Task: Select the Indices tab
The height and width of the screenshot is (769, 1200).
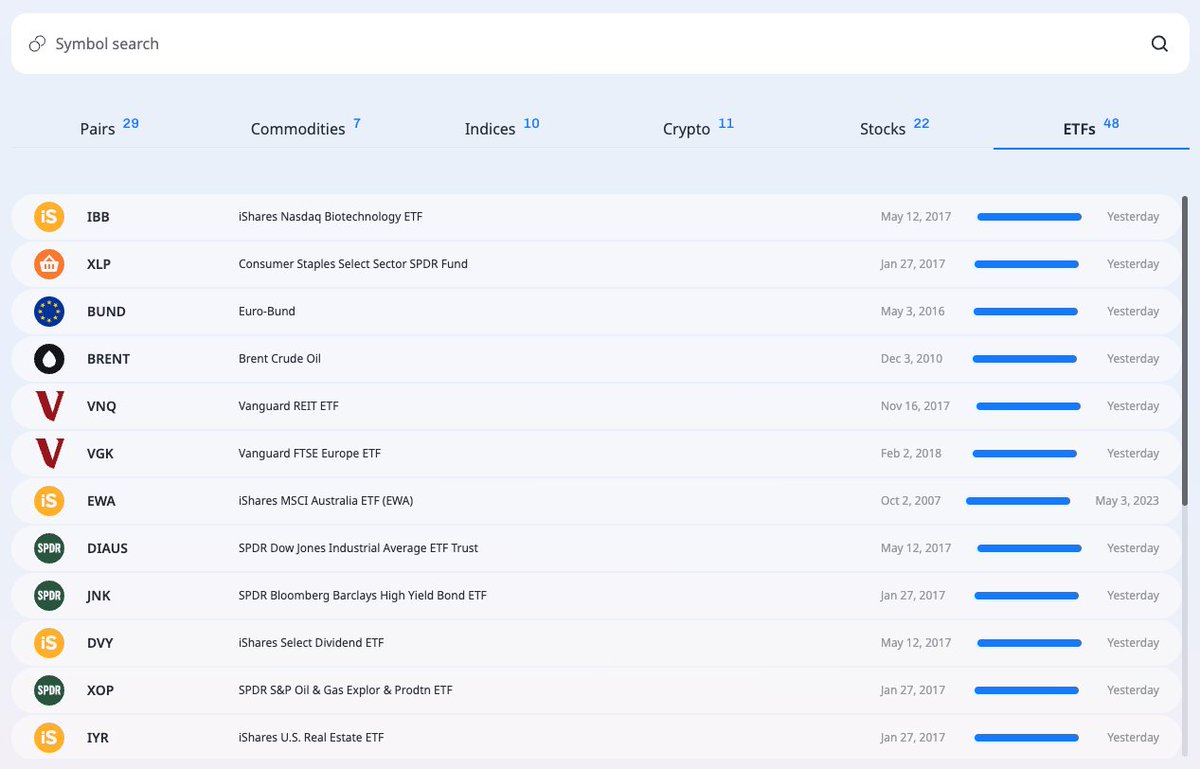Action: pos(502,127)
